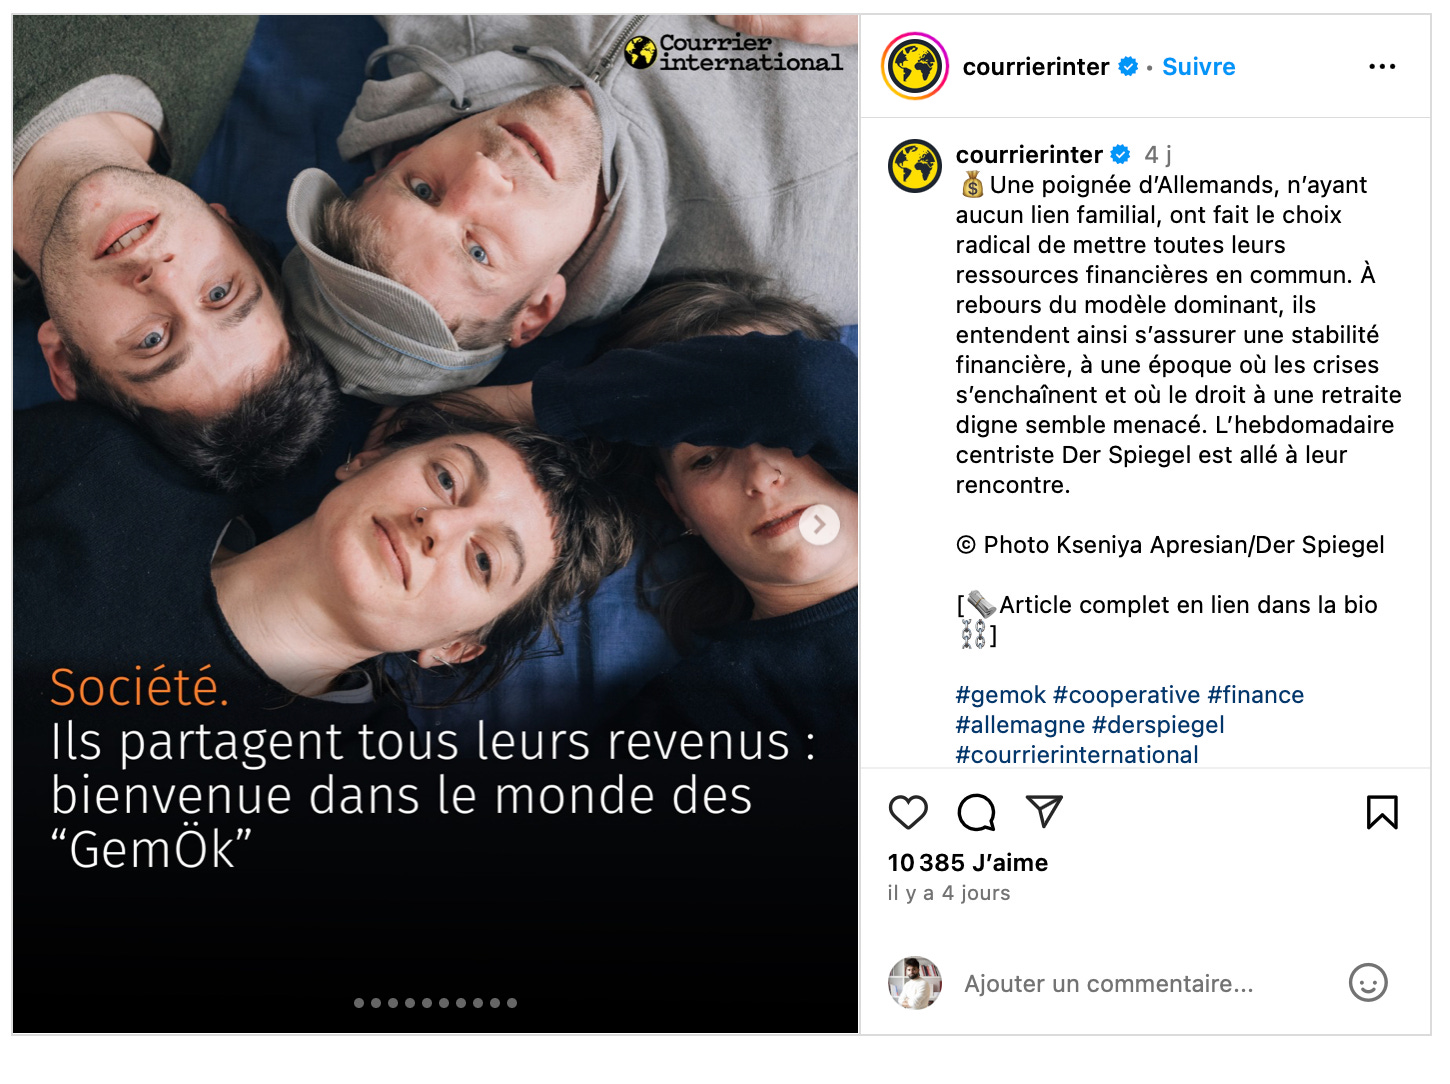
Task: View the 10 385 J'aime likes list
Action: [x=967, y=863]
